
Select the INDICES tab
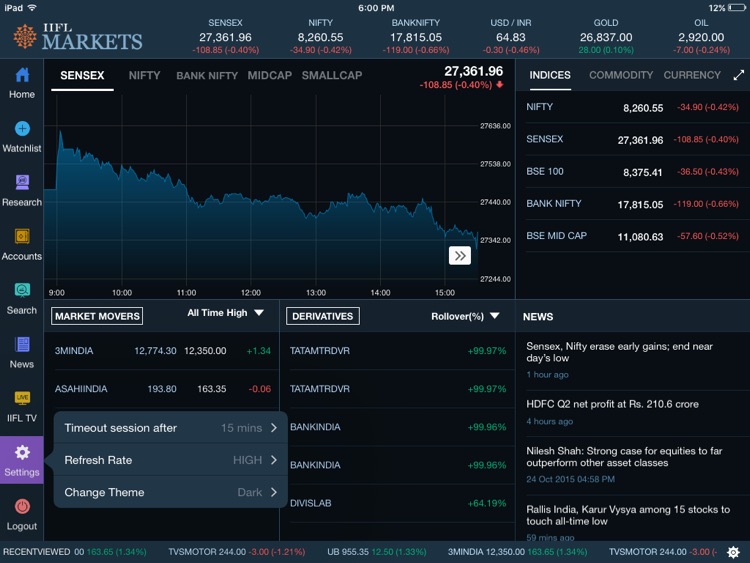click(550, 75)
